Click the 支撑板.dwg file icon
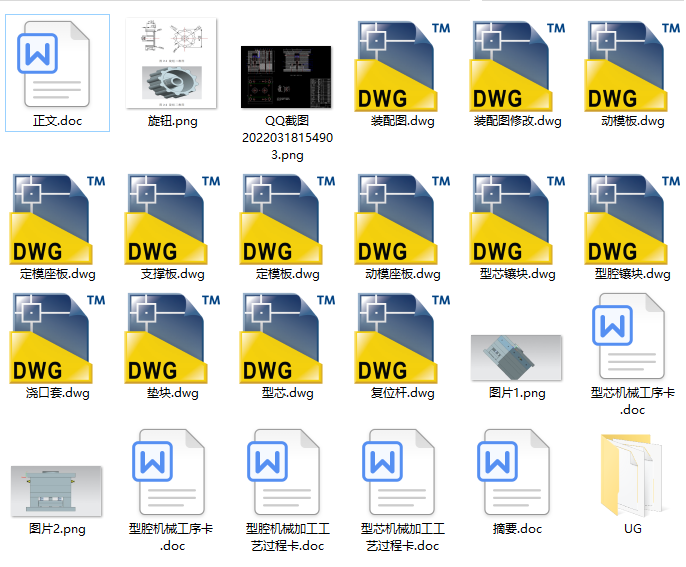Image resolution: width=686 pixels, height=567 pixels. pyautogui.click(x=172, y=219)
